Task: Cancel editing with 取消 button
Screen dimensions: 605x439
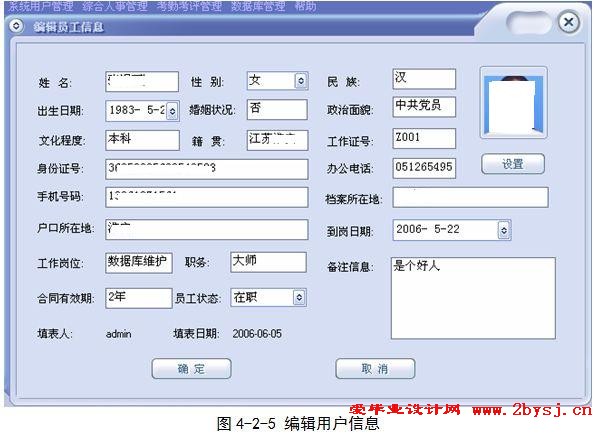Action: tap(374, 369)
